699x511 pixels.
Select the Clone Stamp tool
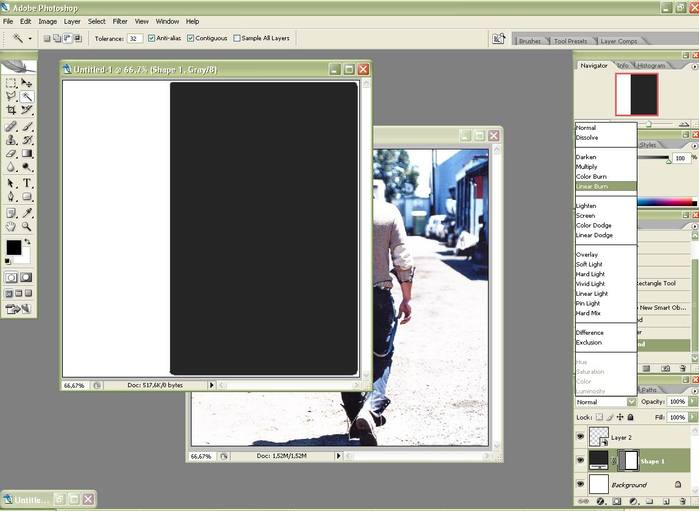click(11, 140)
